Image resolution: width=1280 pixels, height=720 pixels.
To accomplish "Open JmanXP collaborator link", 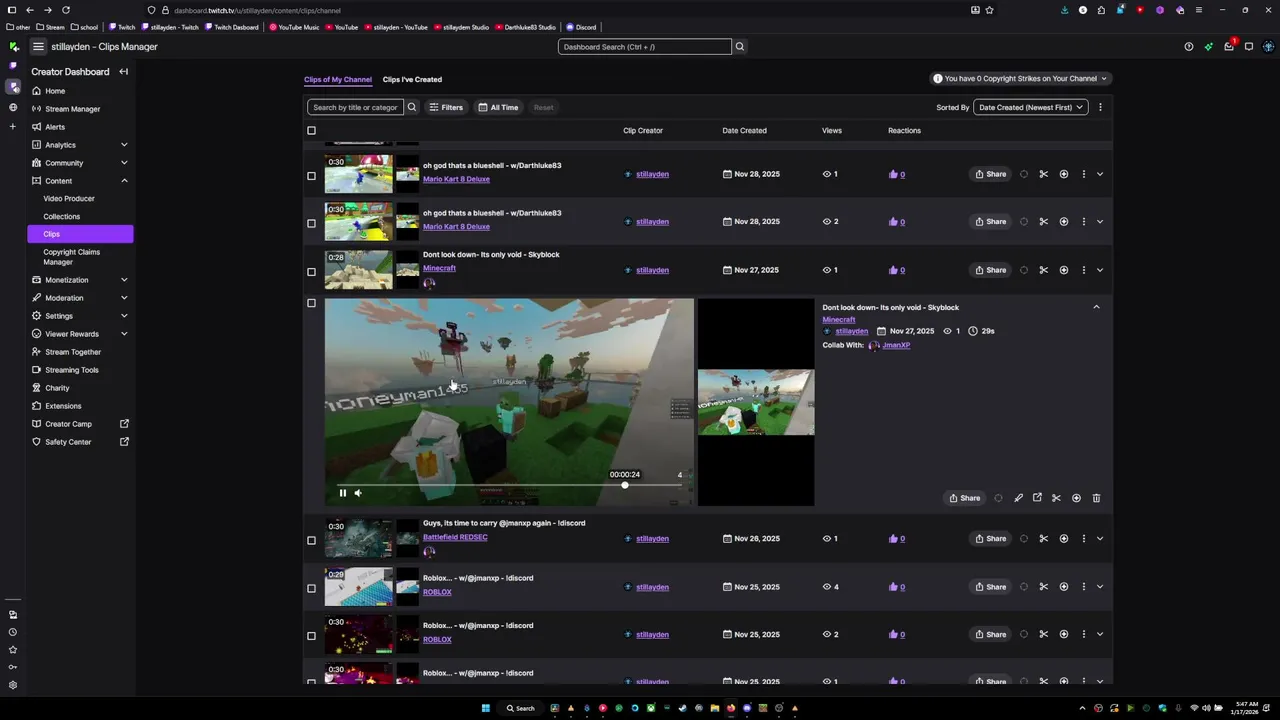I will (896, 345).
